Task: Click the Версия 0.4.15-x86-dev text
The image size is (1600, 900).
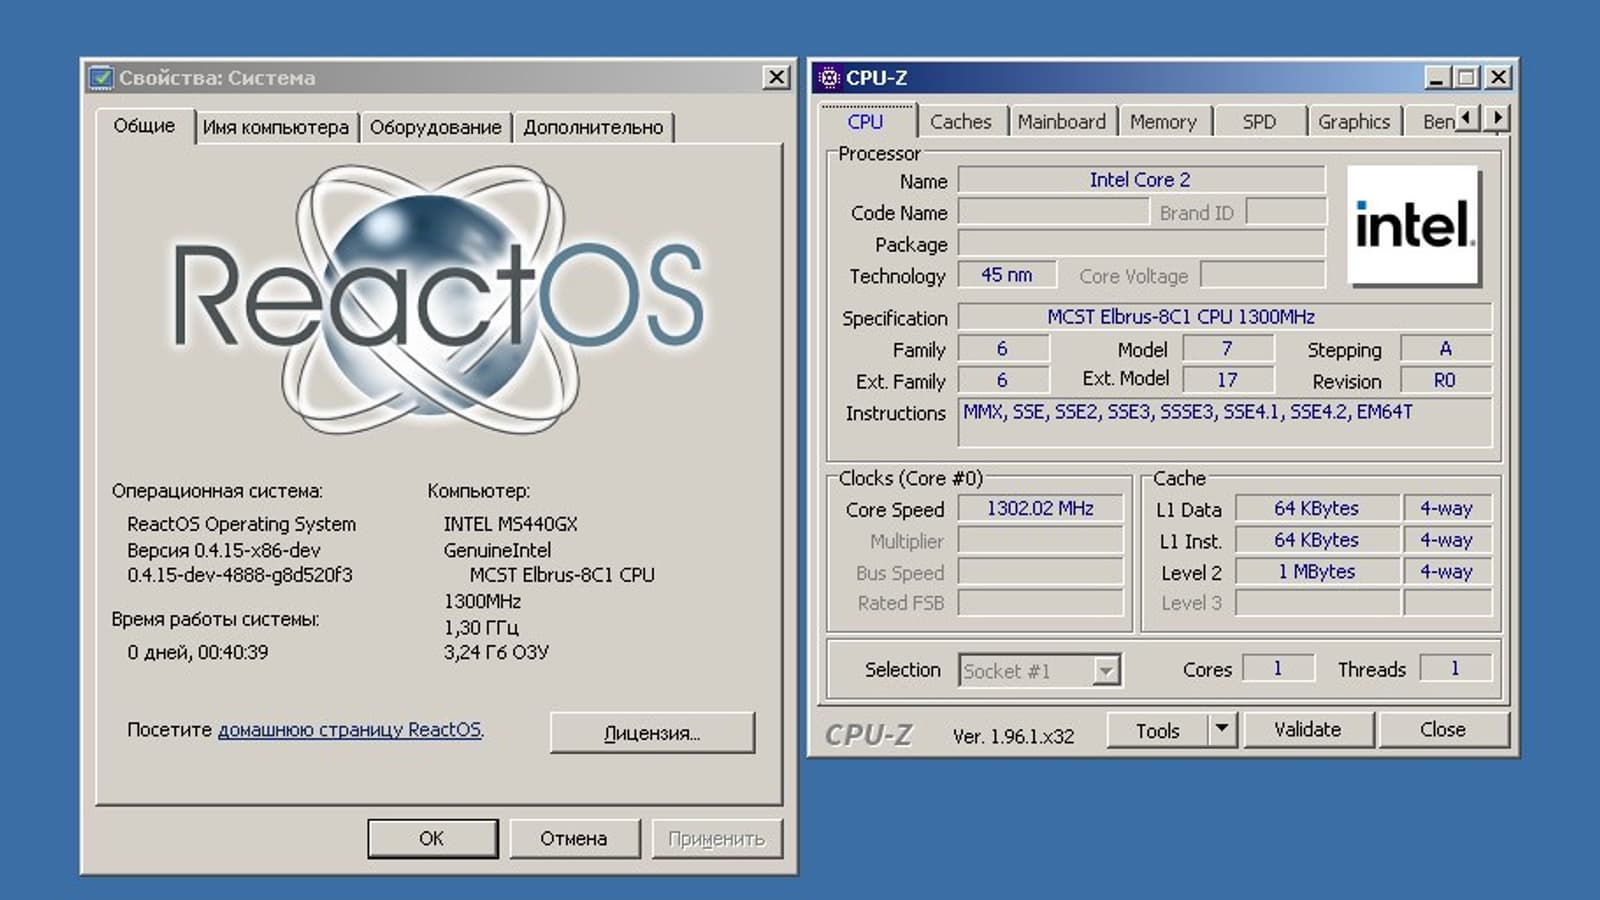Action: 224,550
